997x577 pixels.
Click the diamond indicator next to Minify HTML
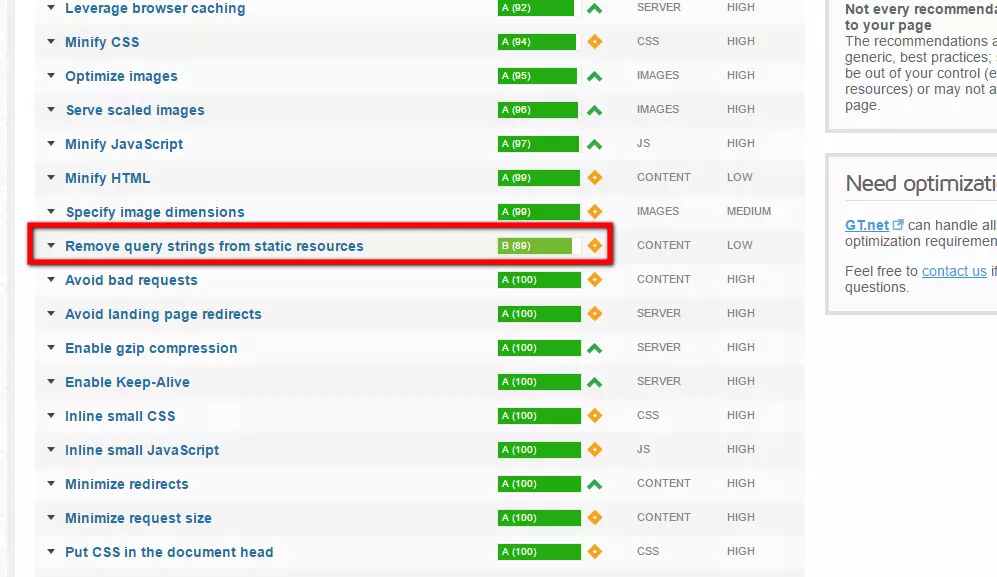click(x=596, y=177)
